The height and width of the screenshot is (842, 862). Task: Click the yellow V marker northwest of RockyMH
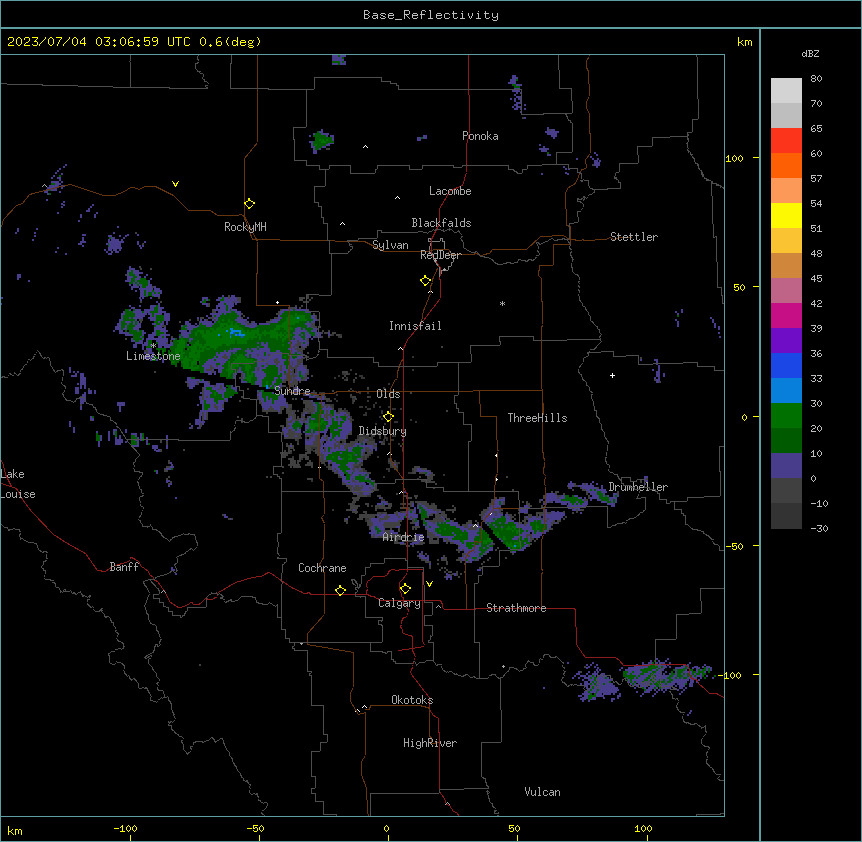coord(175,184)
